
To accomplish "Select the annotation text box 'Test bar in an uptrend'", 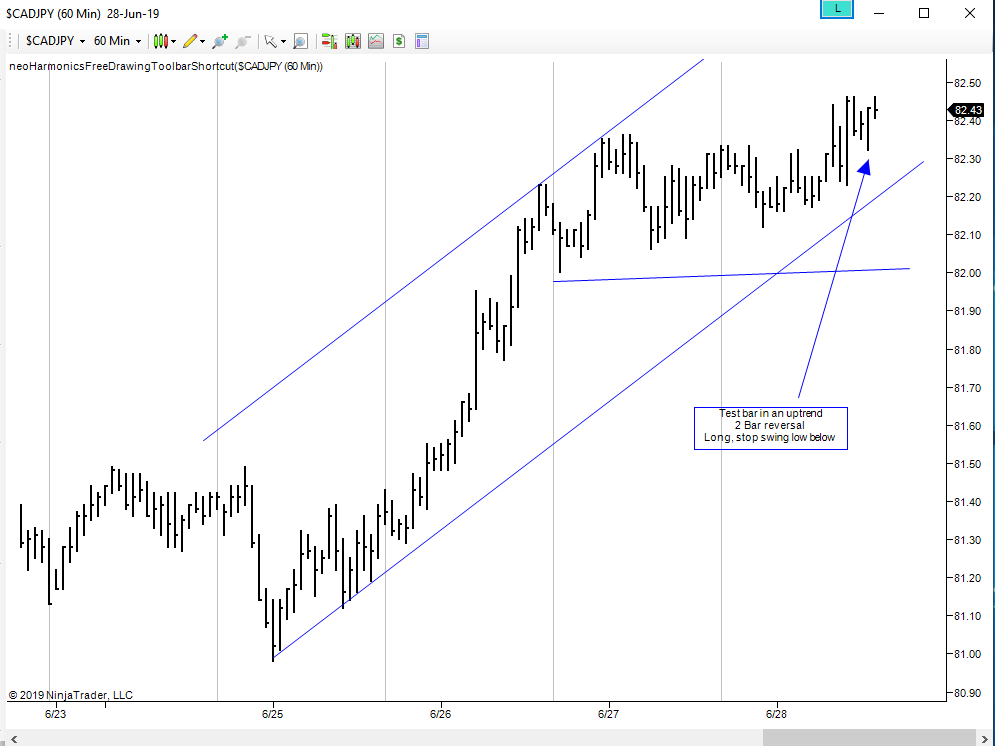I will click(771, 428).
